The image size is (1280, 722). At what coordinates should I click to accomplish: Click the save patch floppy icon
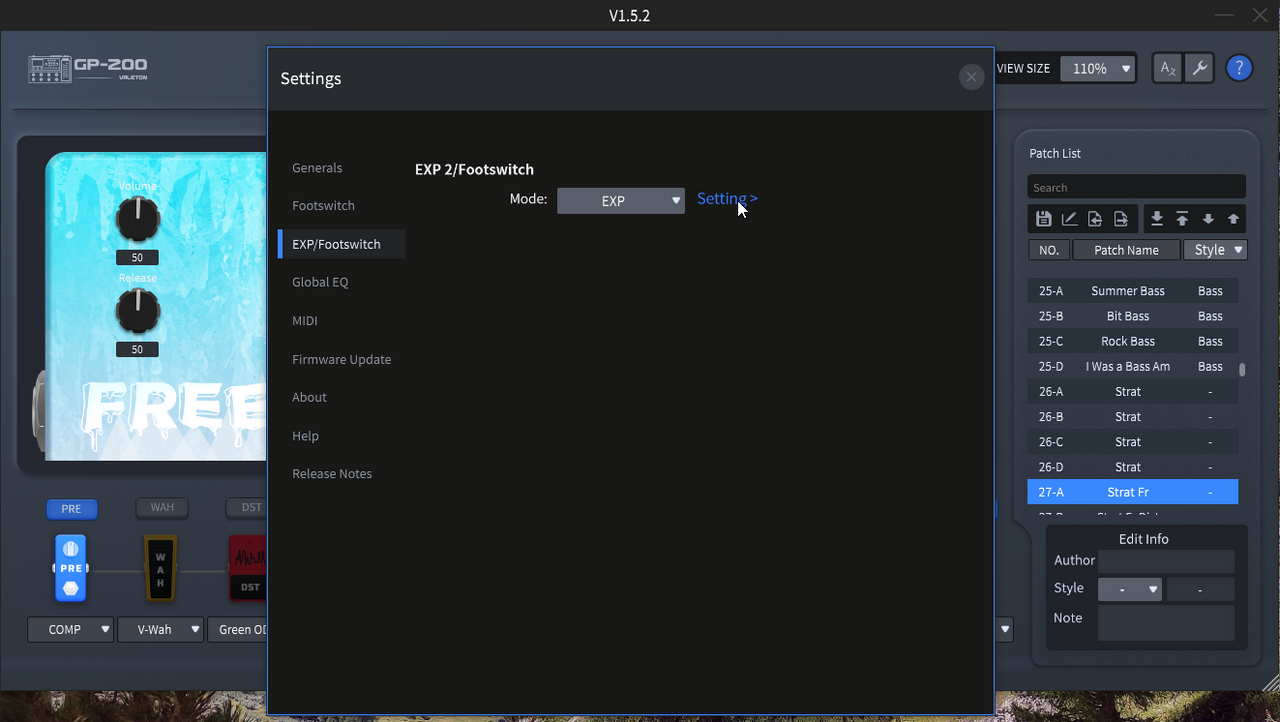(1043, 219)
